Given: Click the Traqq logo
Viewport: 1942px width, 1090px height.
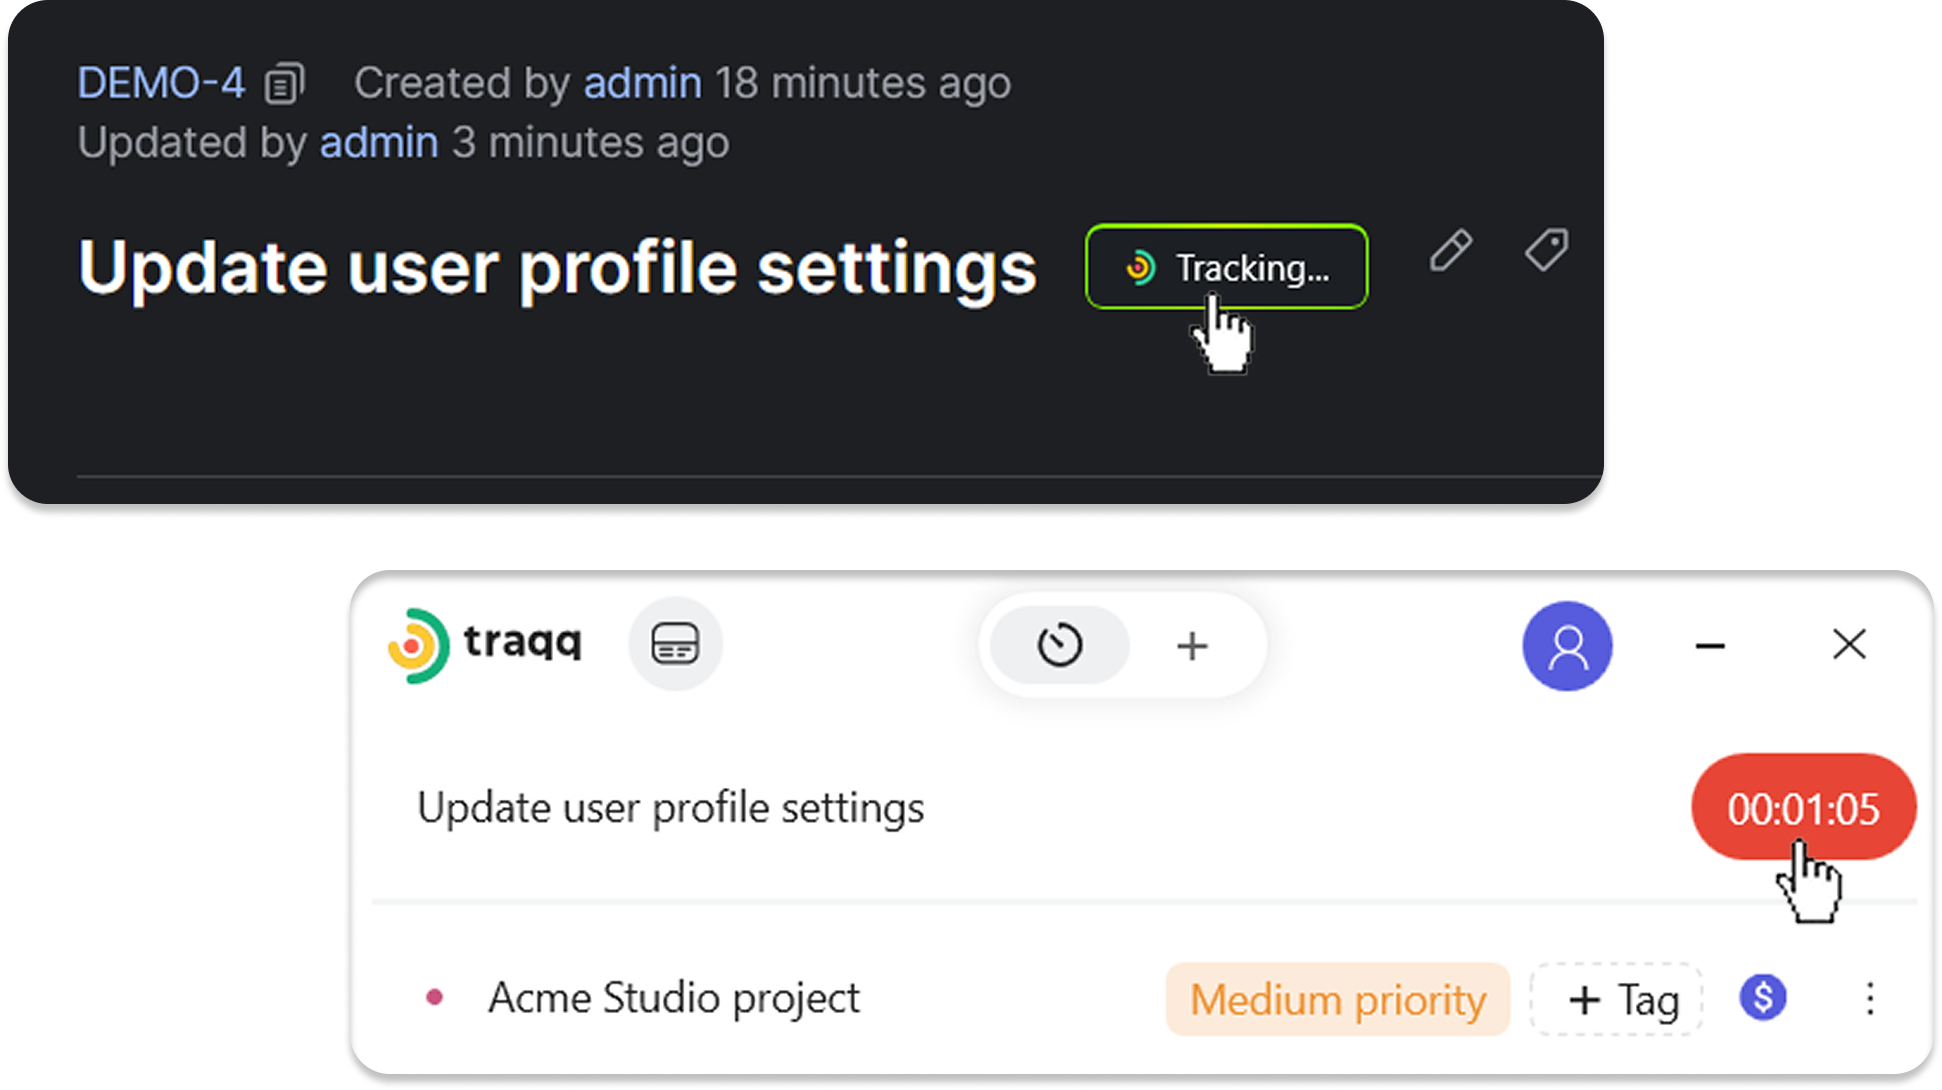Looking at the screenshot, I should pos(485,645).
